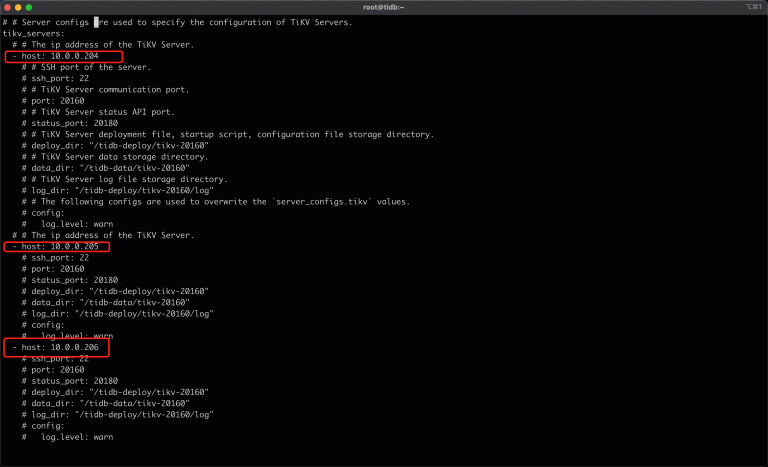Click the host: 10.0.0.206 line
768x467 pixels.
point(55,347)
